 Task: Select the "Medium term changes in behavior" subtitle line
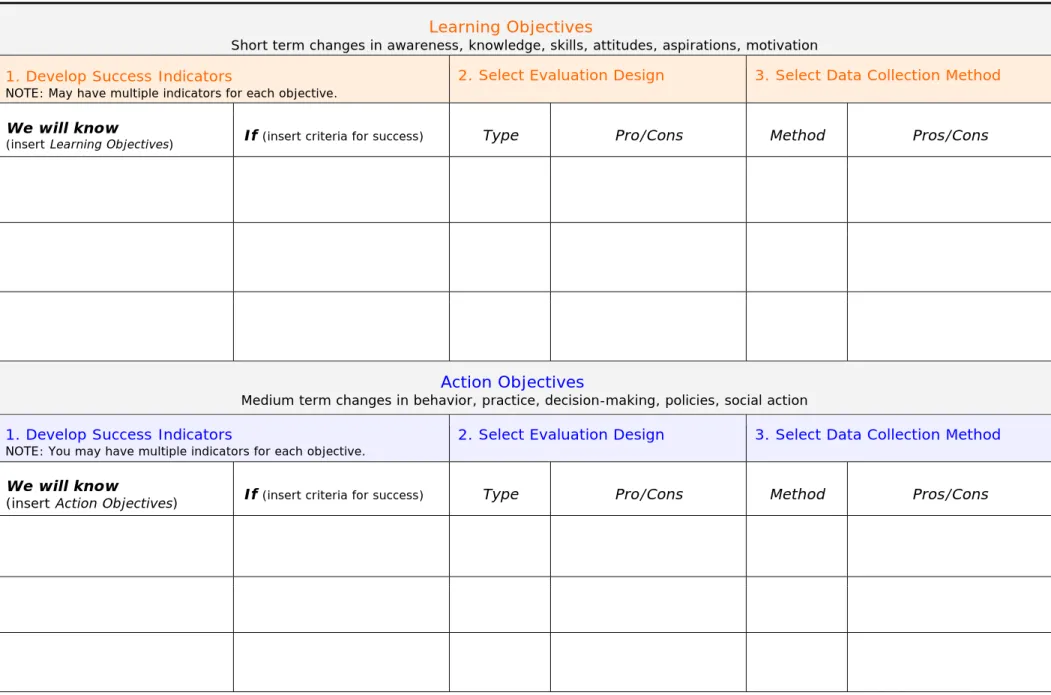tap(524, 401)
